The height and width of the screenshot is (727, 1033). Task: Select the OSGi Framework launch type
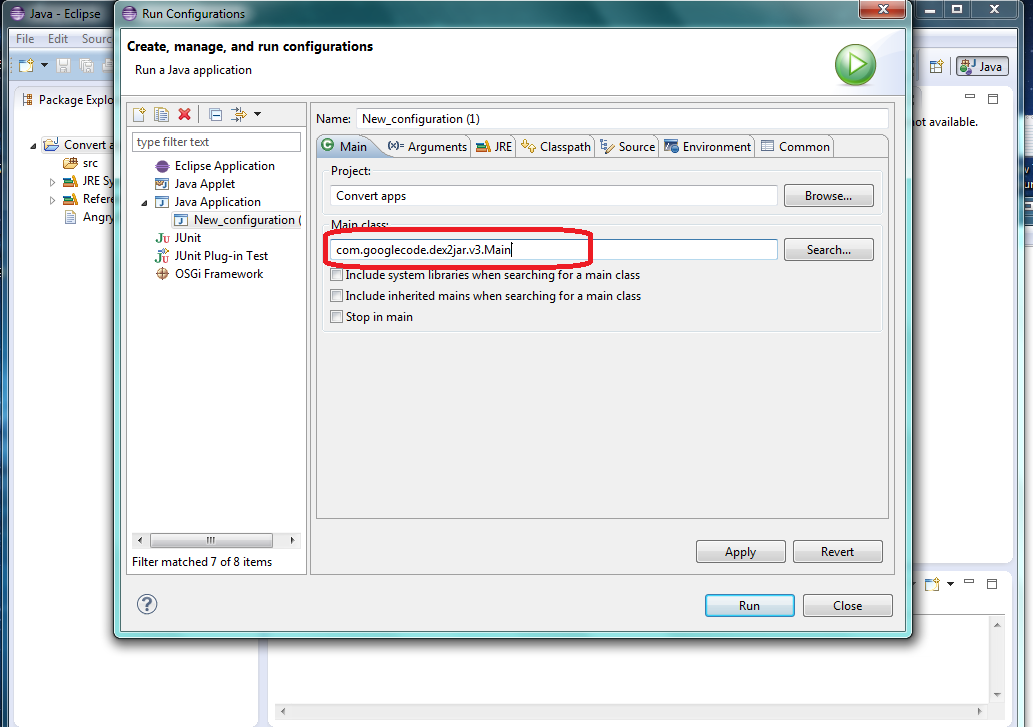(218, 274)
